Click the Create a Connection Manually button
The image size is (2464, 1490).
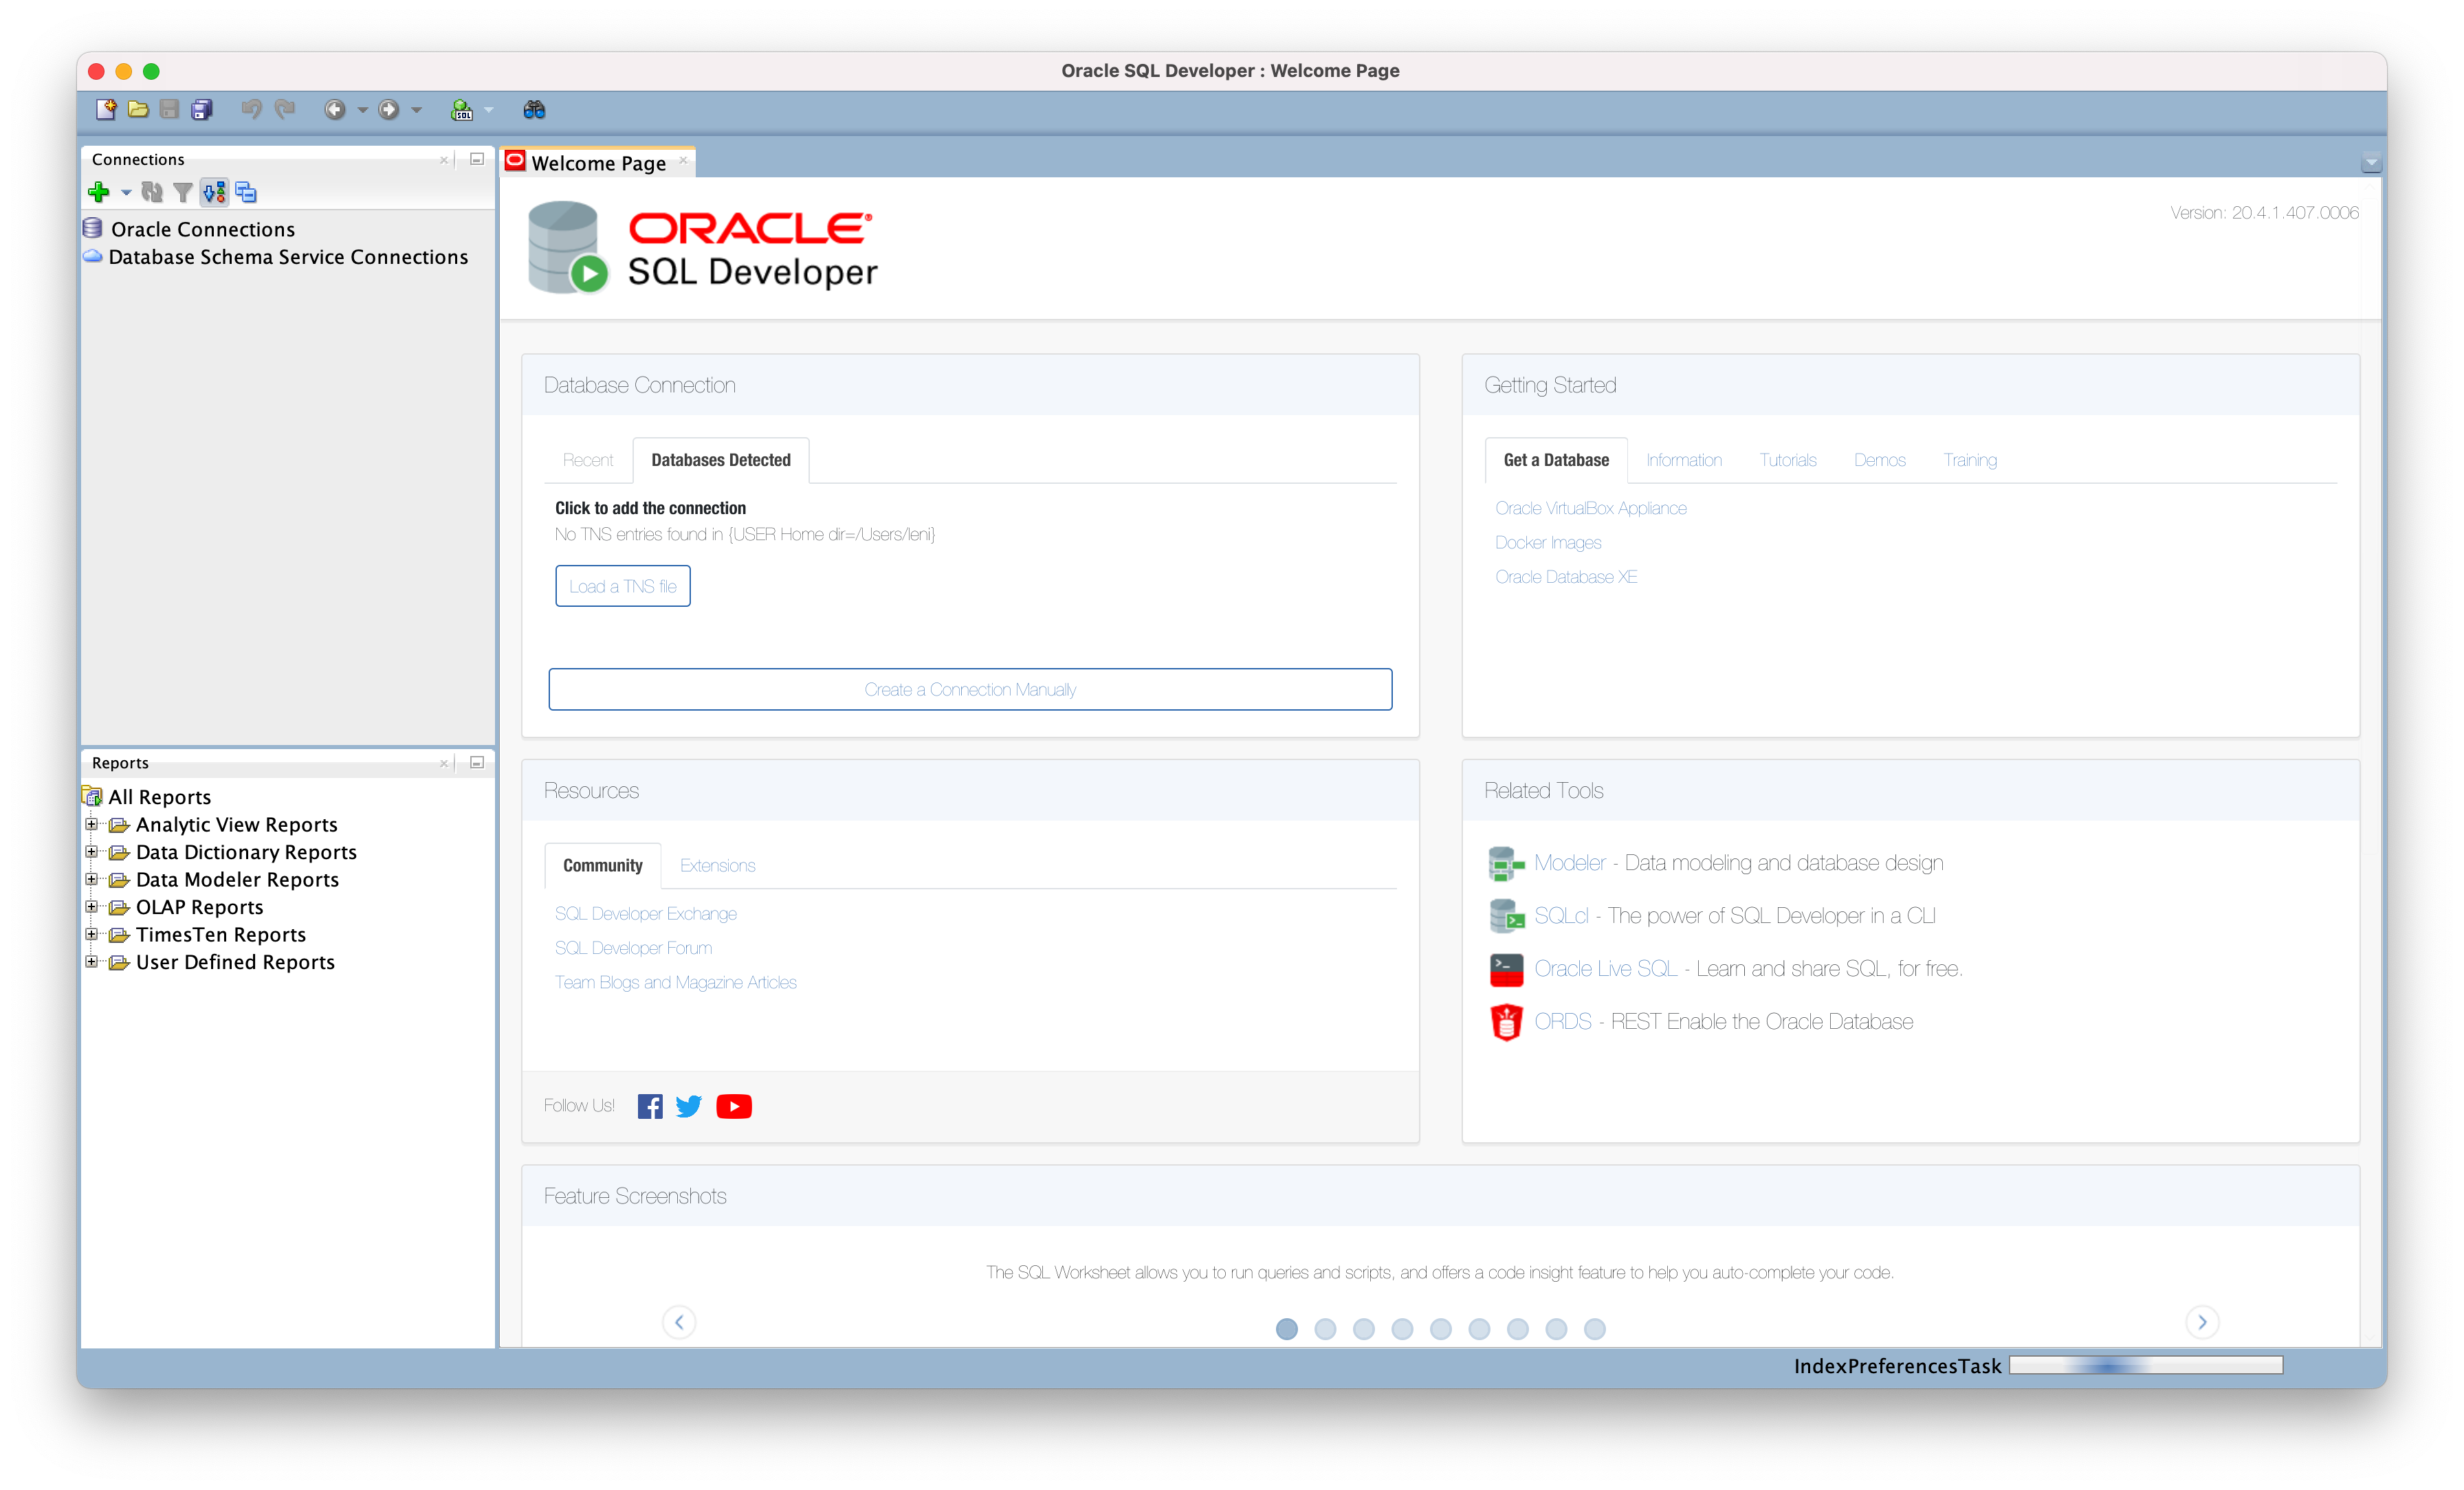pyautogui.click(x=970, y=689)
